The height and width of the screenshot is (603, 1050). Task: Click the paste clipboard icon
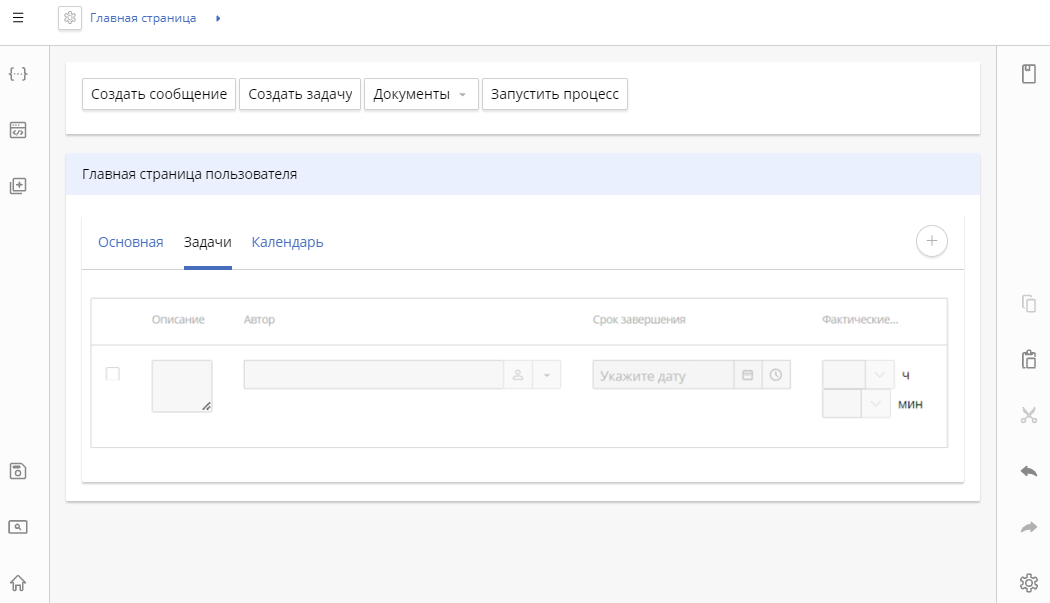click(1029, 359)
